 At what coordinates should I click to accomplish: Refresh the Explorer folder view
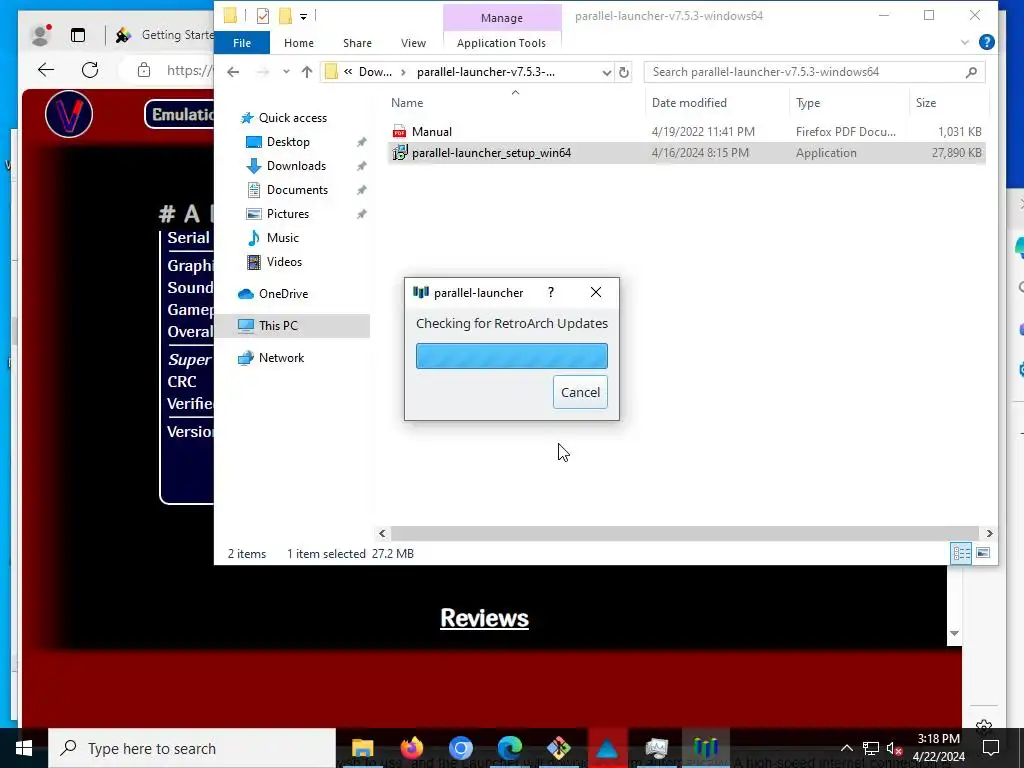(624, 72)
